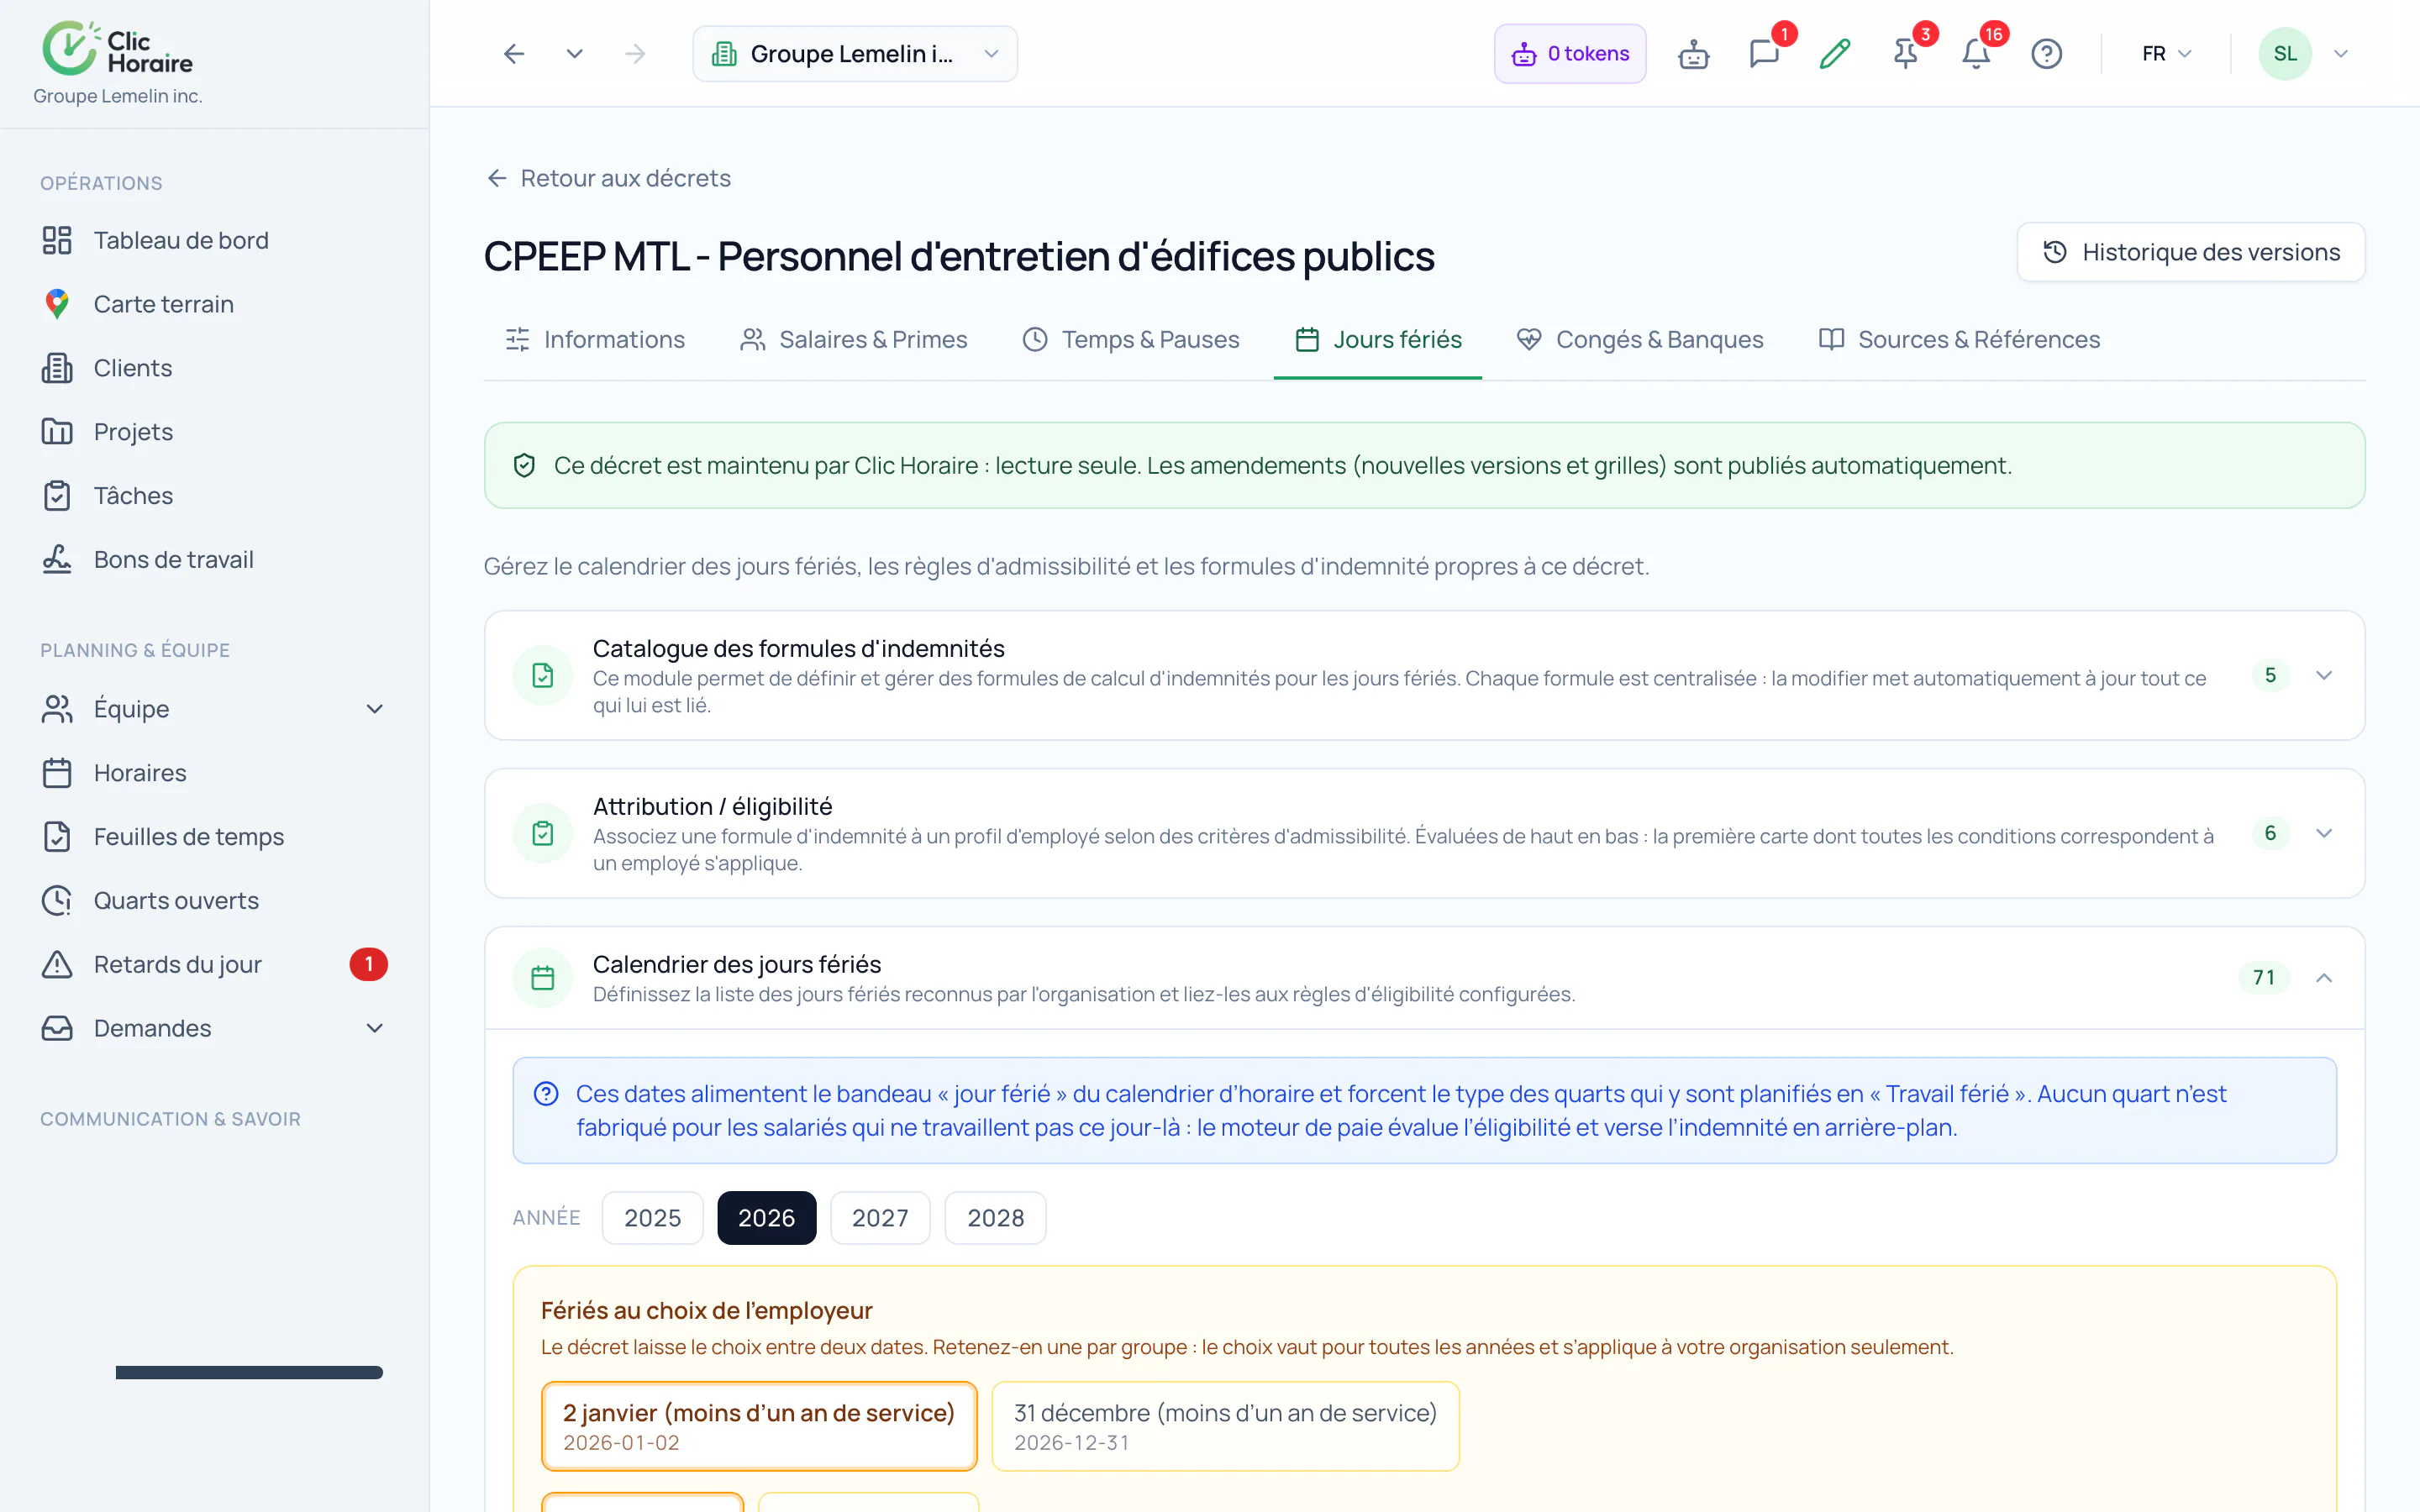Switch to the Salaires & Primes tab
Viewport: 2420px width, 1512px height.
(853, 340)
